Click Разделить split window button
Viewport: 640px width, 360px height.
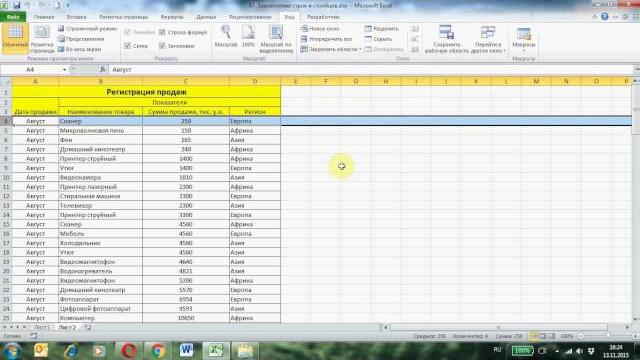[381, 29]
